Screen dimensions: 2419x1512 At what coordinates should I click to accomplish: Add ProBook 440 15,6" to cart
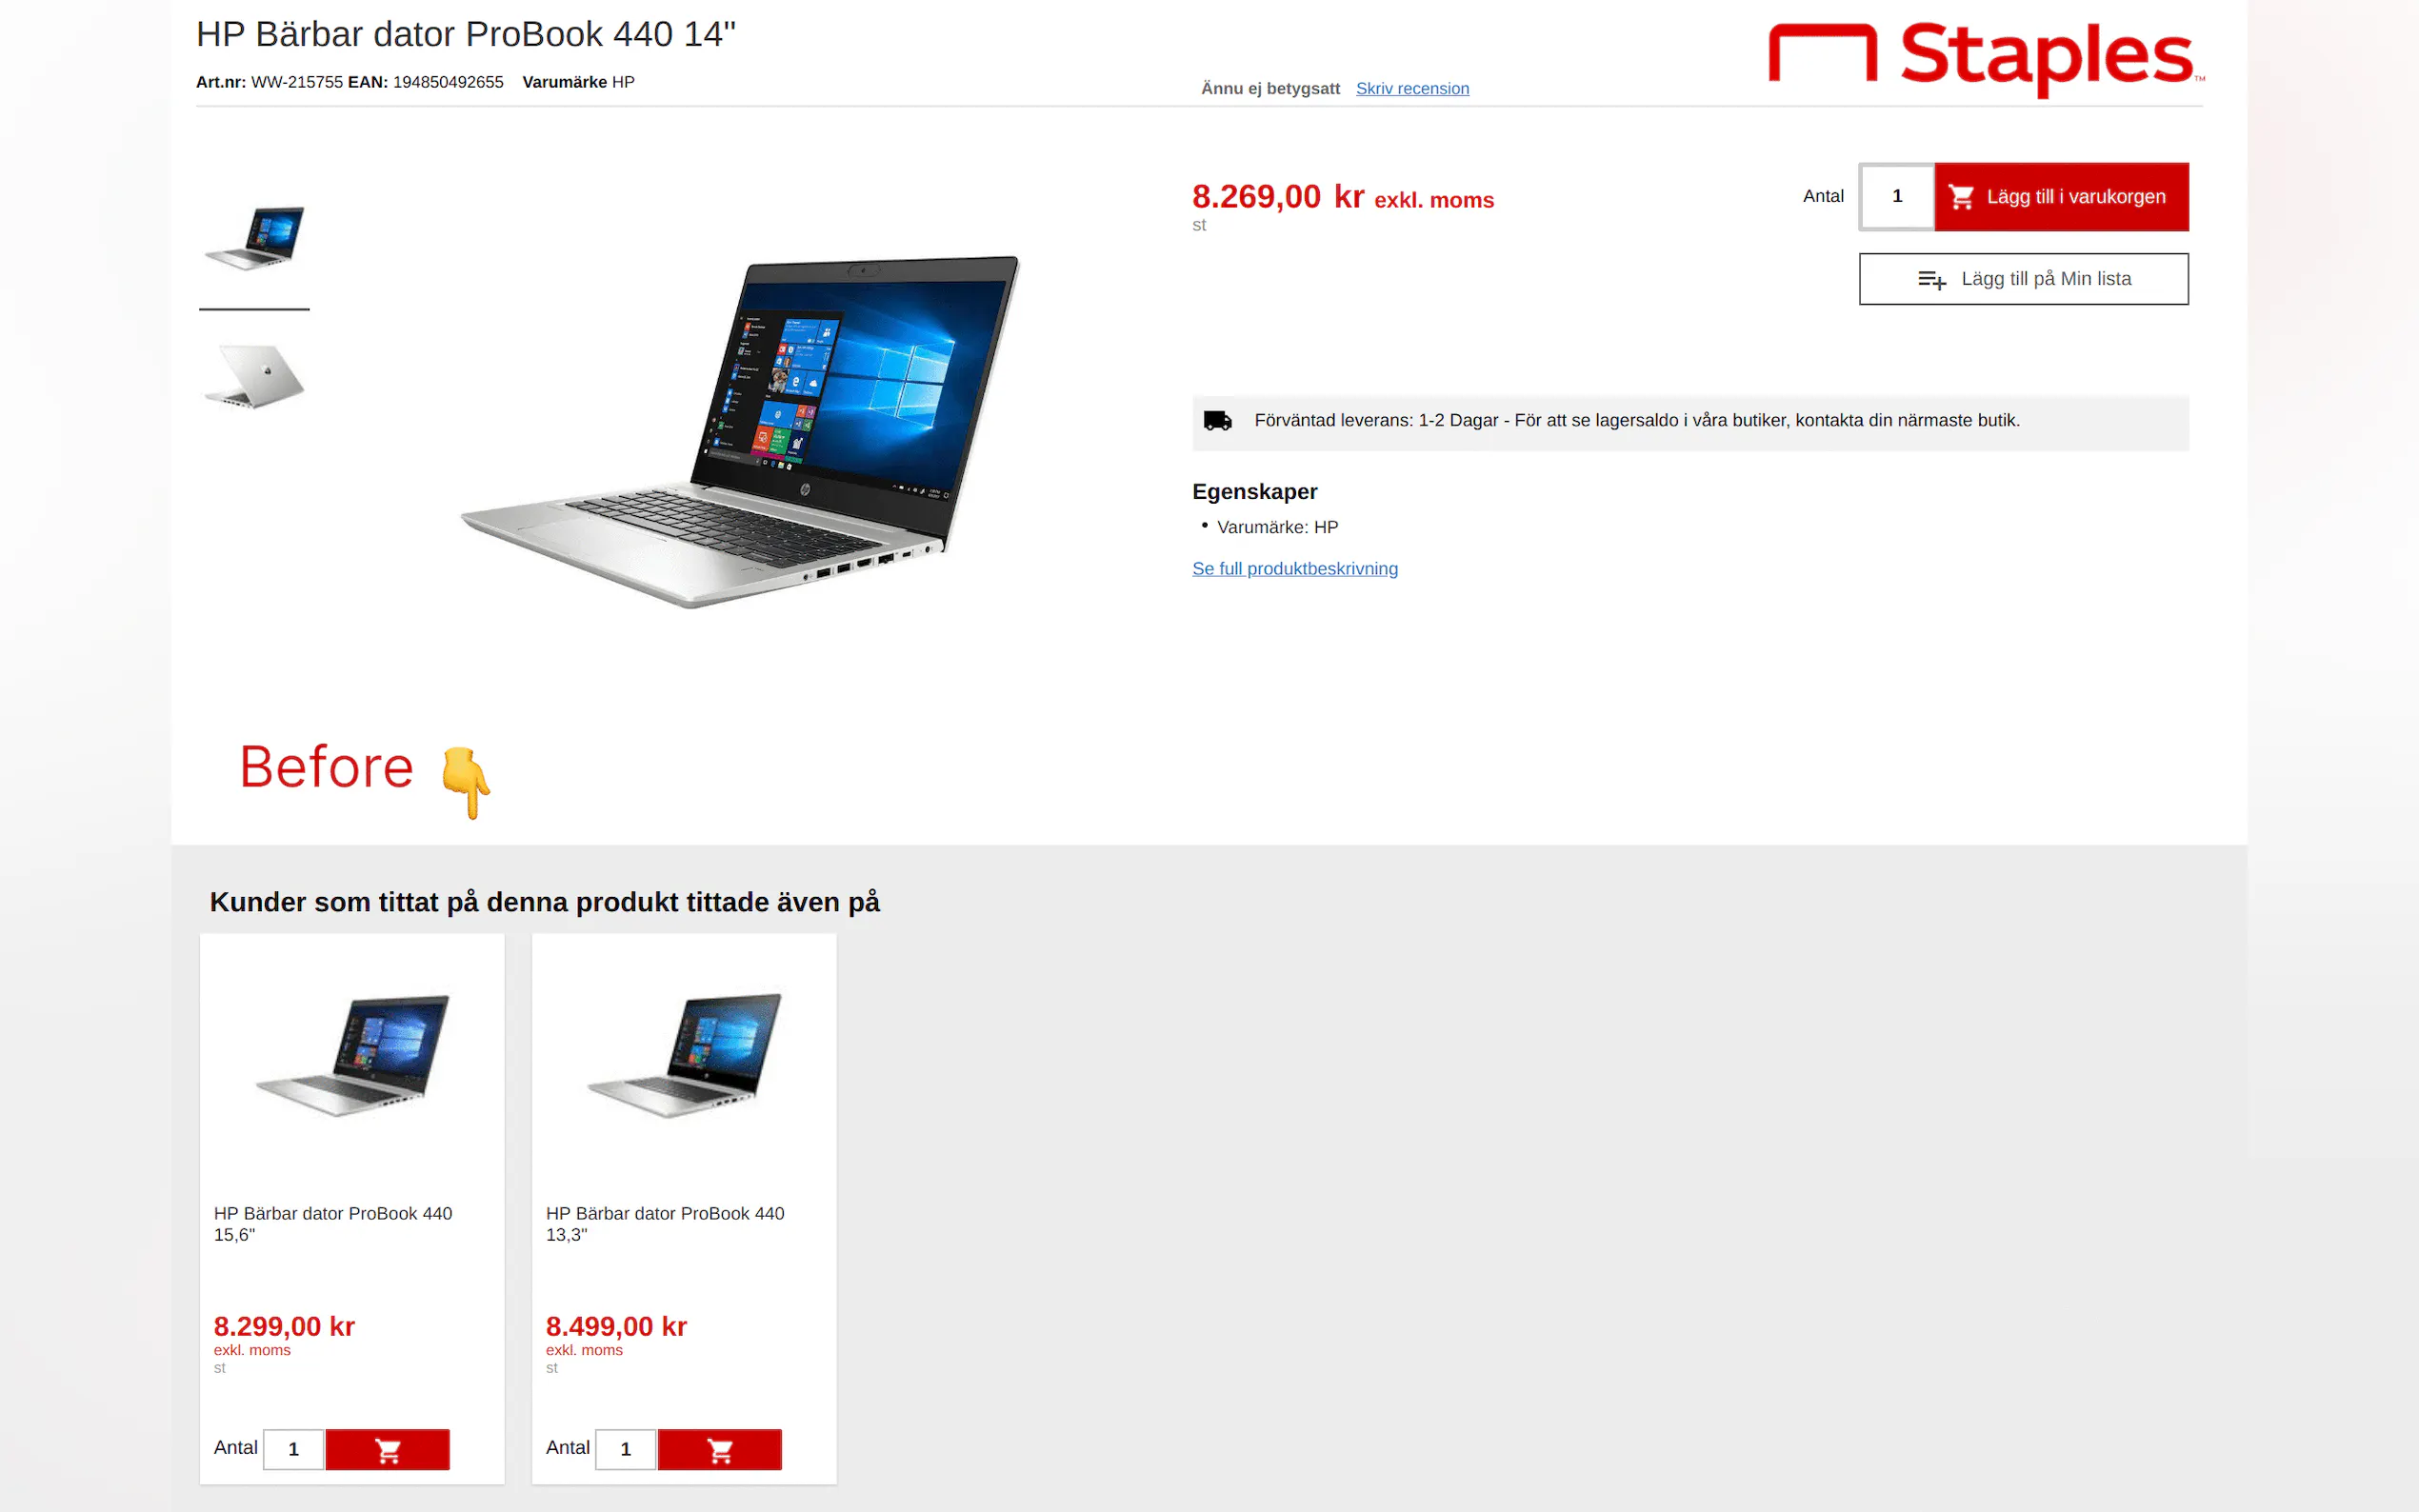click(x=387, y=1449)
